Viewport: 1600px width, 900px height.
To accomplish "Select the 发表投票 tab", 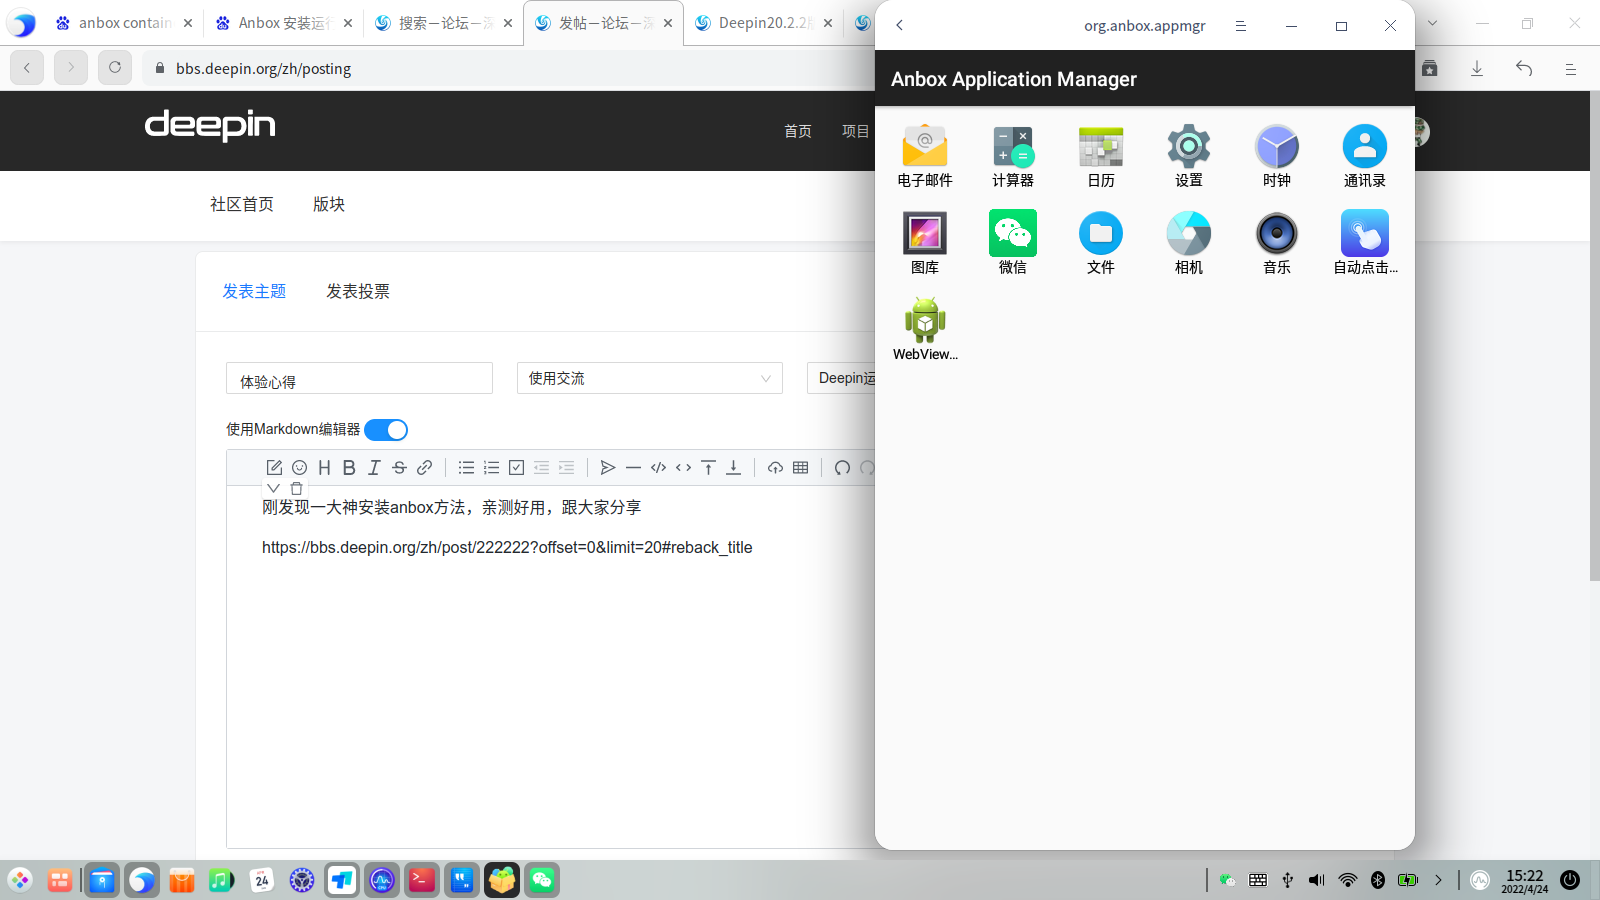I will [358, 291].
